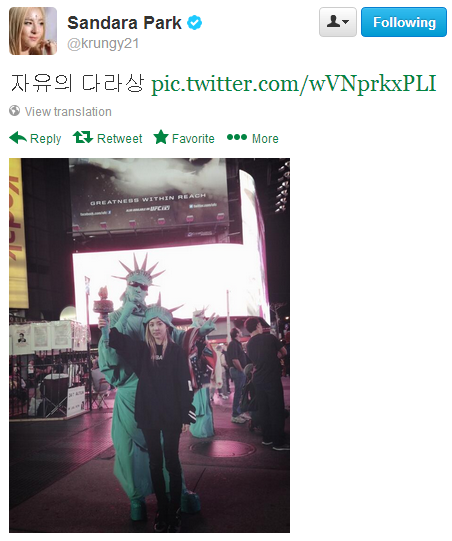The image size is (452, 541).
Task: Click the Favorite star icon
Action: click(x=161, y=137)
